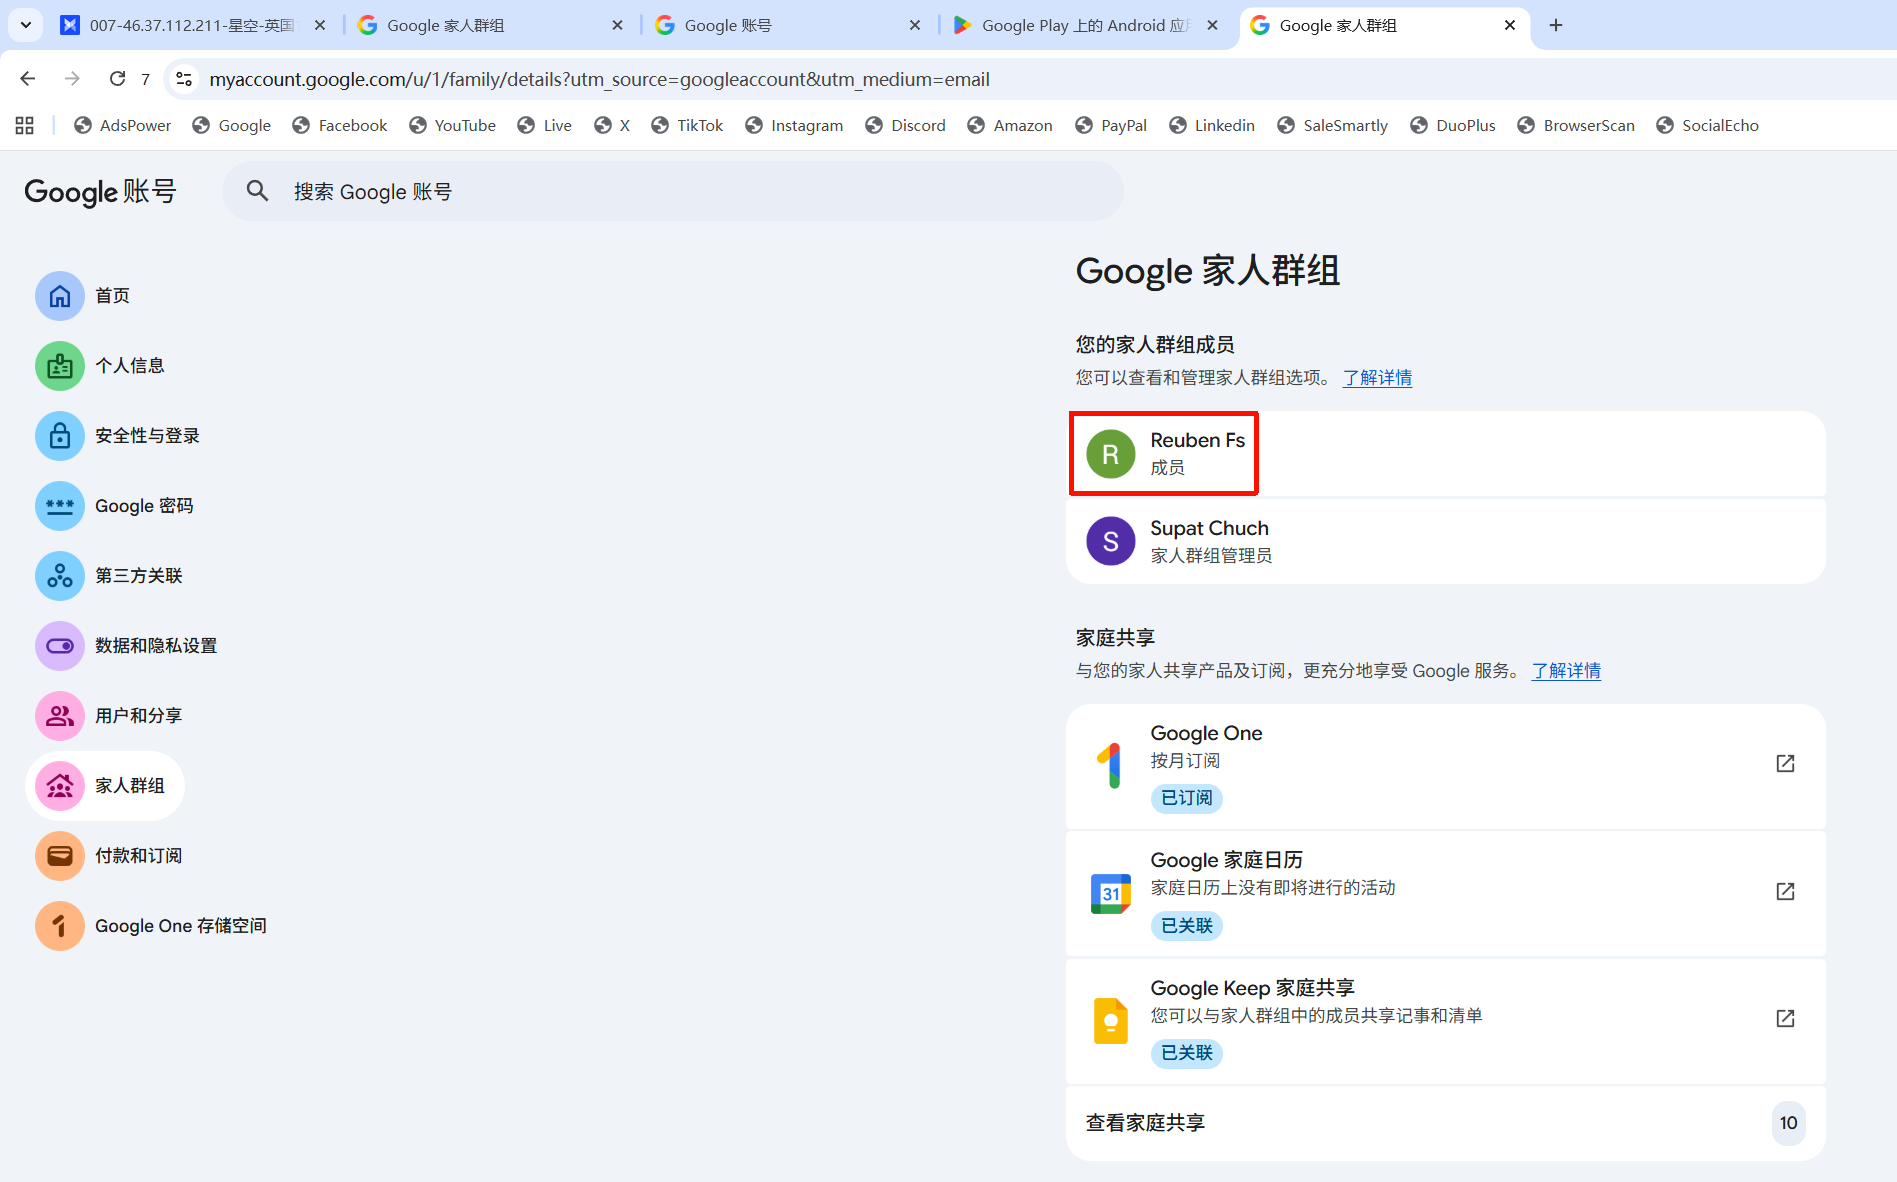Open the Home (首页) sidebar icon
The image size is (1897, 1182).
click(60, 296)
